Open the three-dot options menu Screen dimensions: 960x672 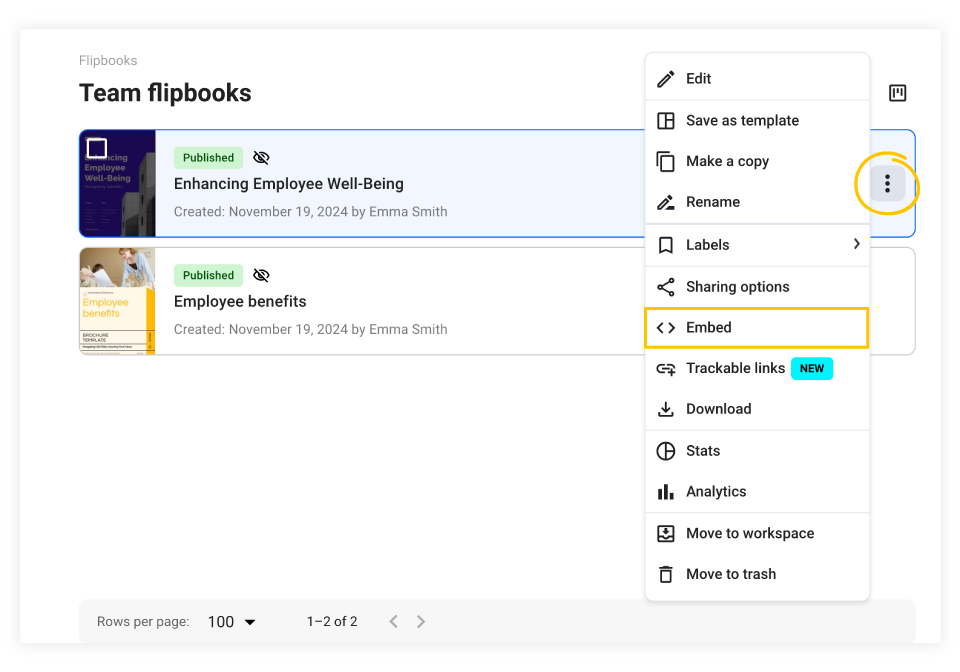point(887,183)
